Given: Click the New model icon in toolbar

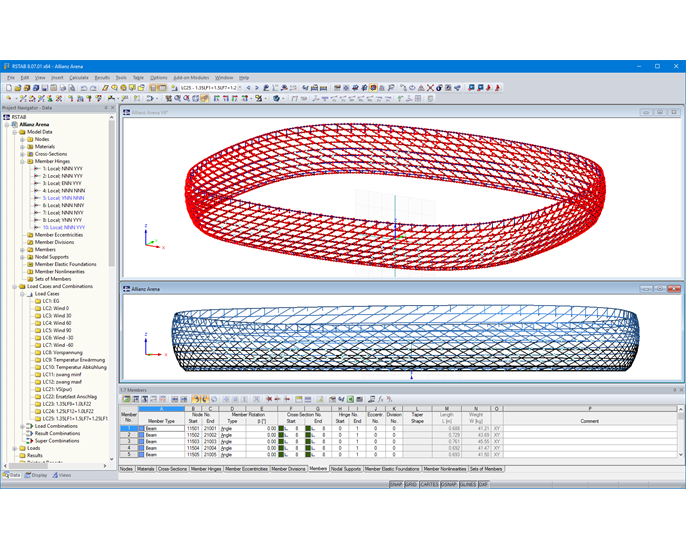Looking at the screenshot, I should 8,88.
